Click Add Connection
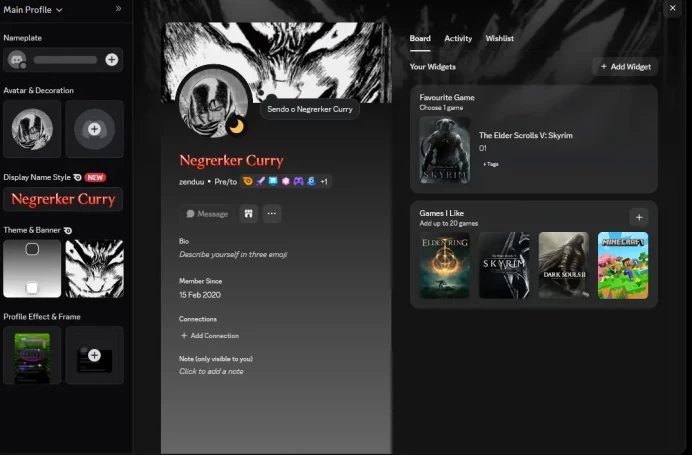This screenshot has width=692, height=455. (x=210, y=335)
